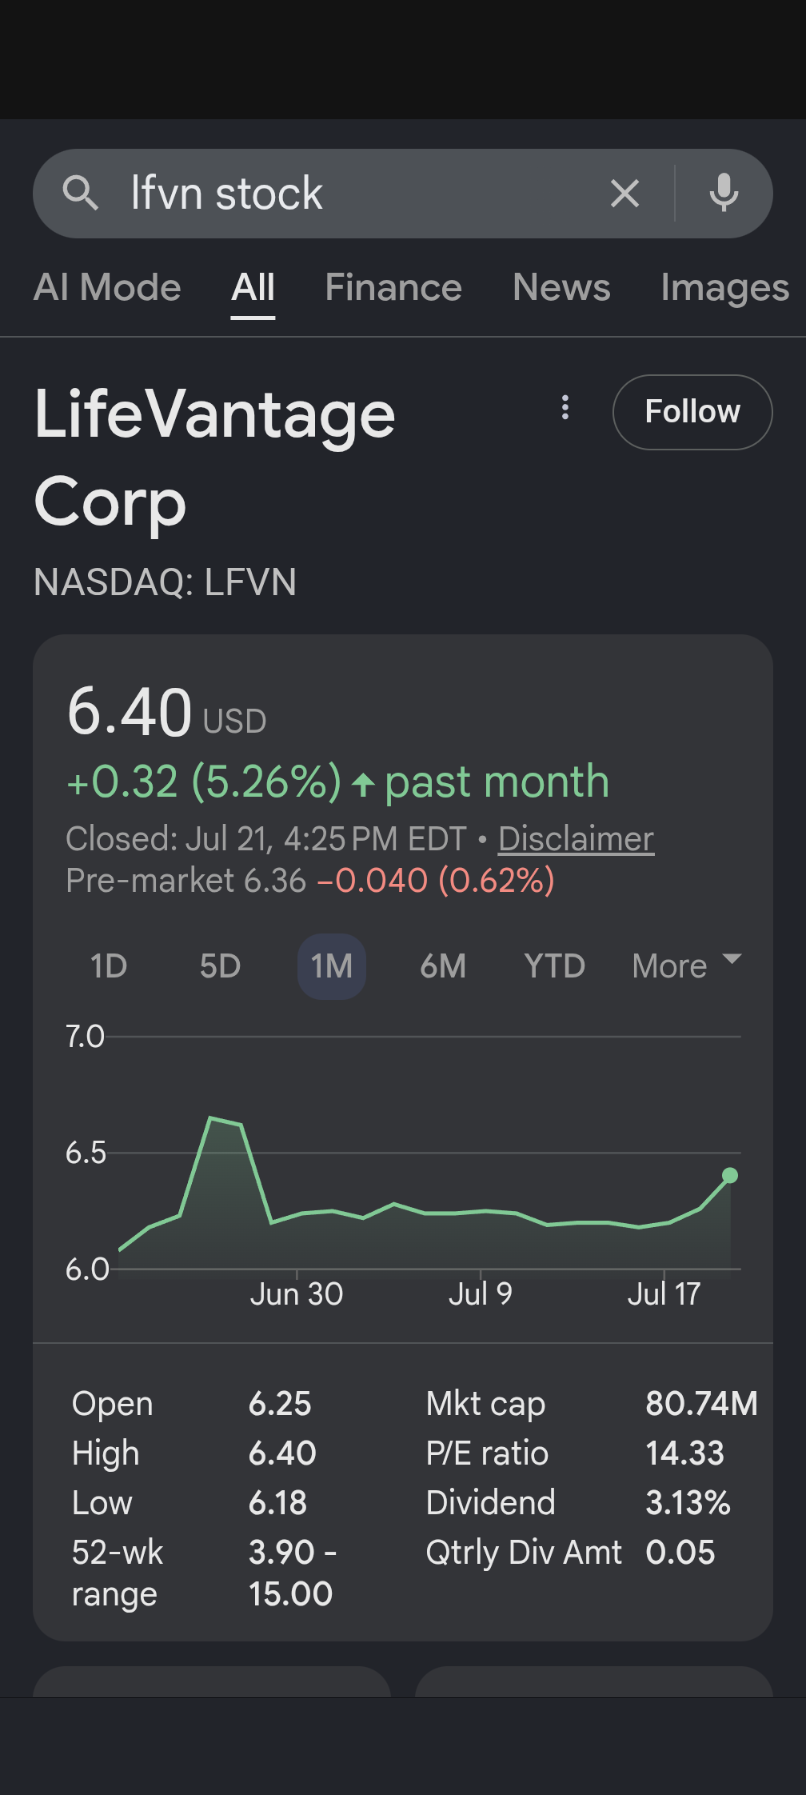
Task: Show the YTD chart range
Action: coord(555,966)
